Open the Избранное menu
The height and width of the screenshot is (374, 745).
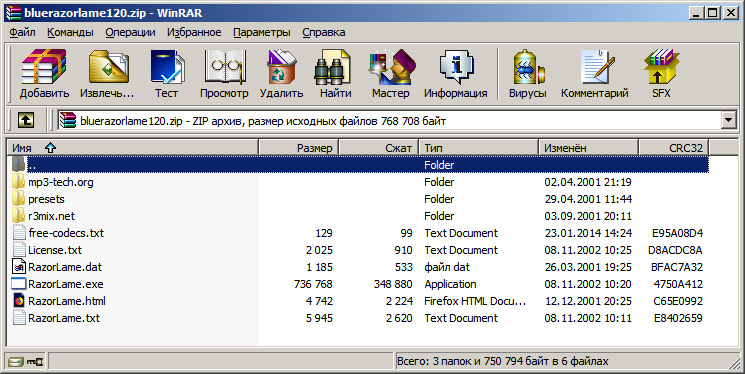pos(194,32)
